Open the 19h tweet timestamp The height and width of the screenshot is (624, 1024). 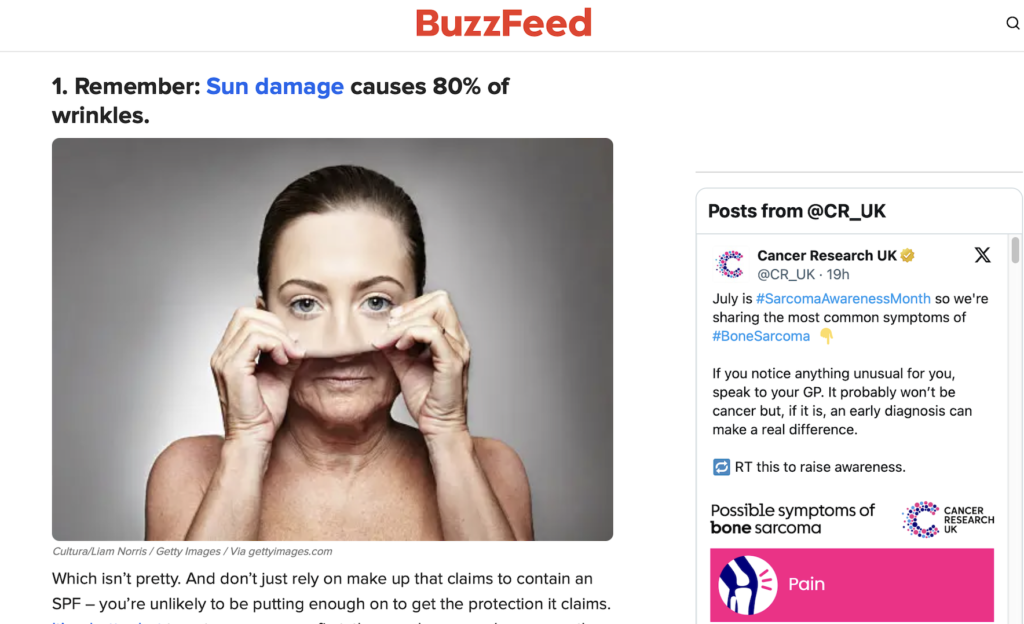coord(838,274)
